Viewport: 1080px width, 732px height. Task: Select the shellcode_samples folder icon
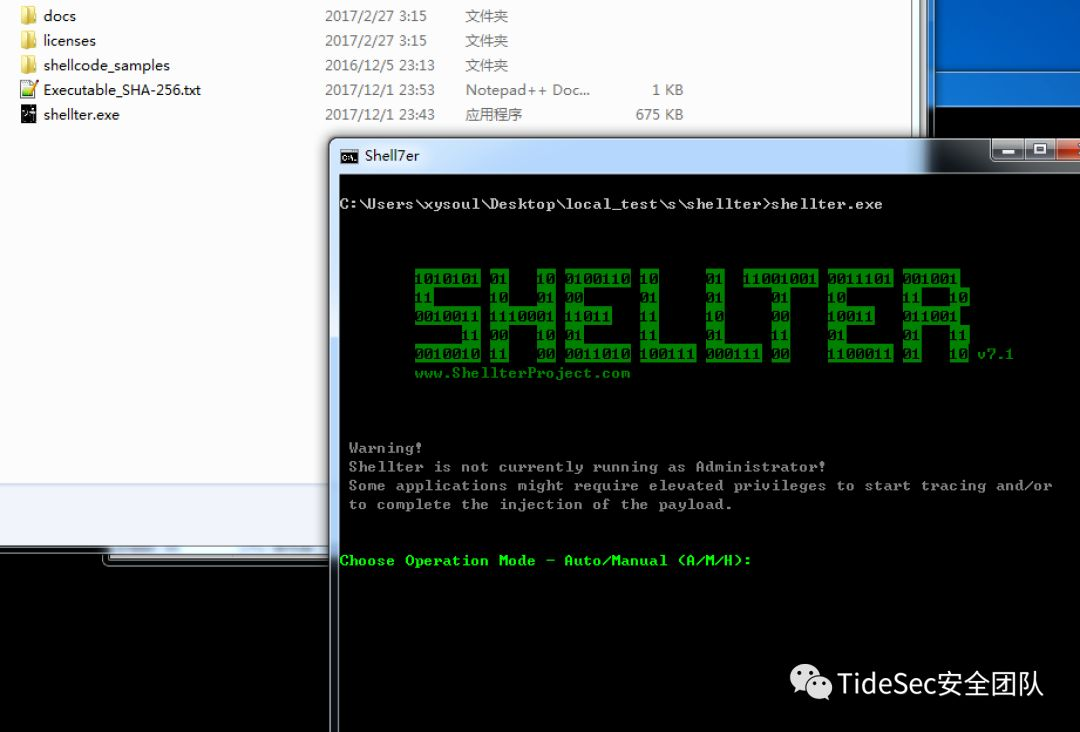tap(28, 65)
